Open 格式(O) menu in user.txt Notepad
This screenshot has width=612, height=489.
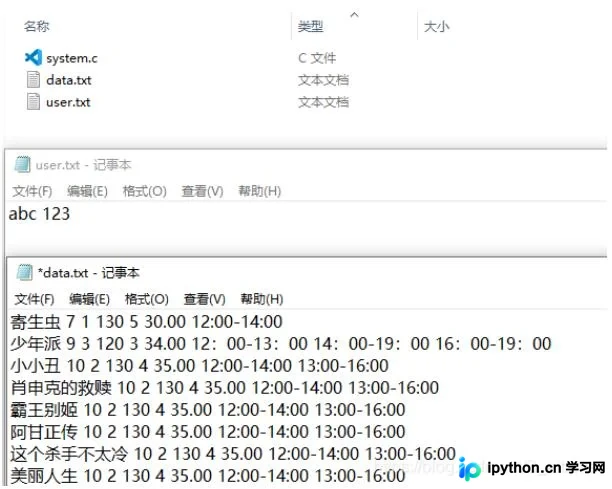click(144, 191)
